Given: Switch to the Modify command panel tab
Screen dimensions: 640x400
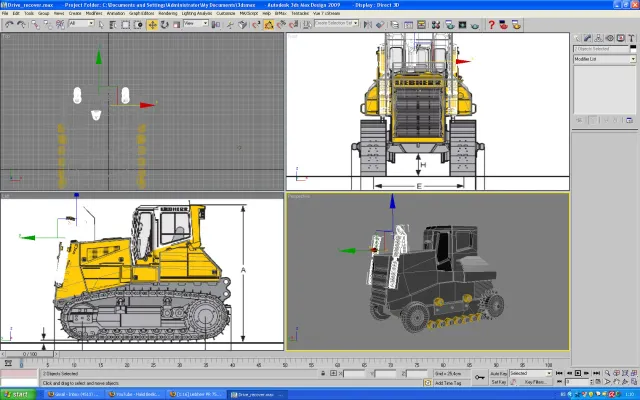Looking at the screenshot, I should pos(588,38).
